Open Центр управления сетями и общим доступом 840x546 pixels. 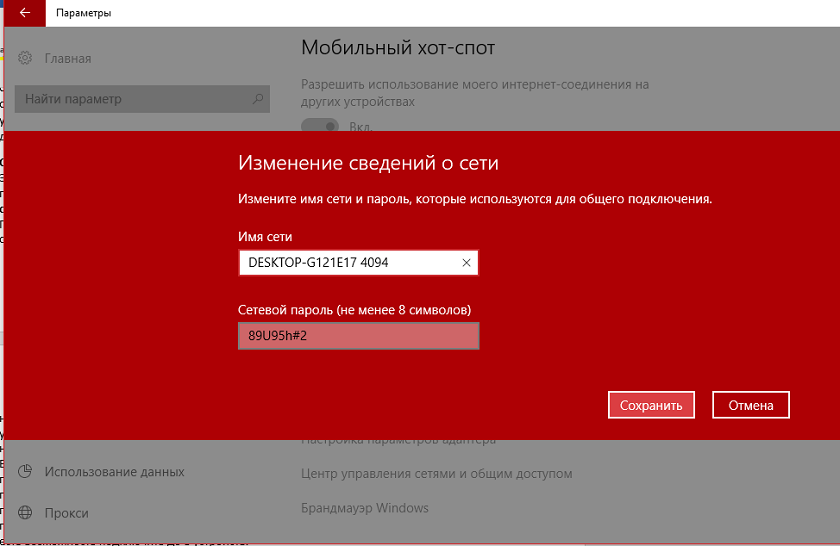436,473
